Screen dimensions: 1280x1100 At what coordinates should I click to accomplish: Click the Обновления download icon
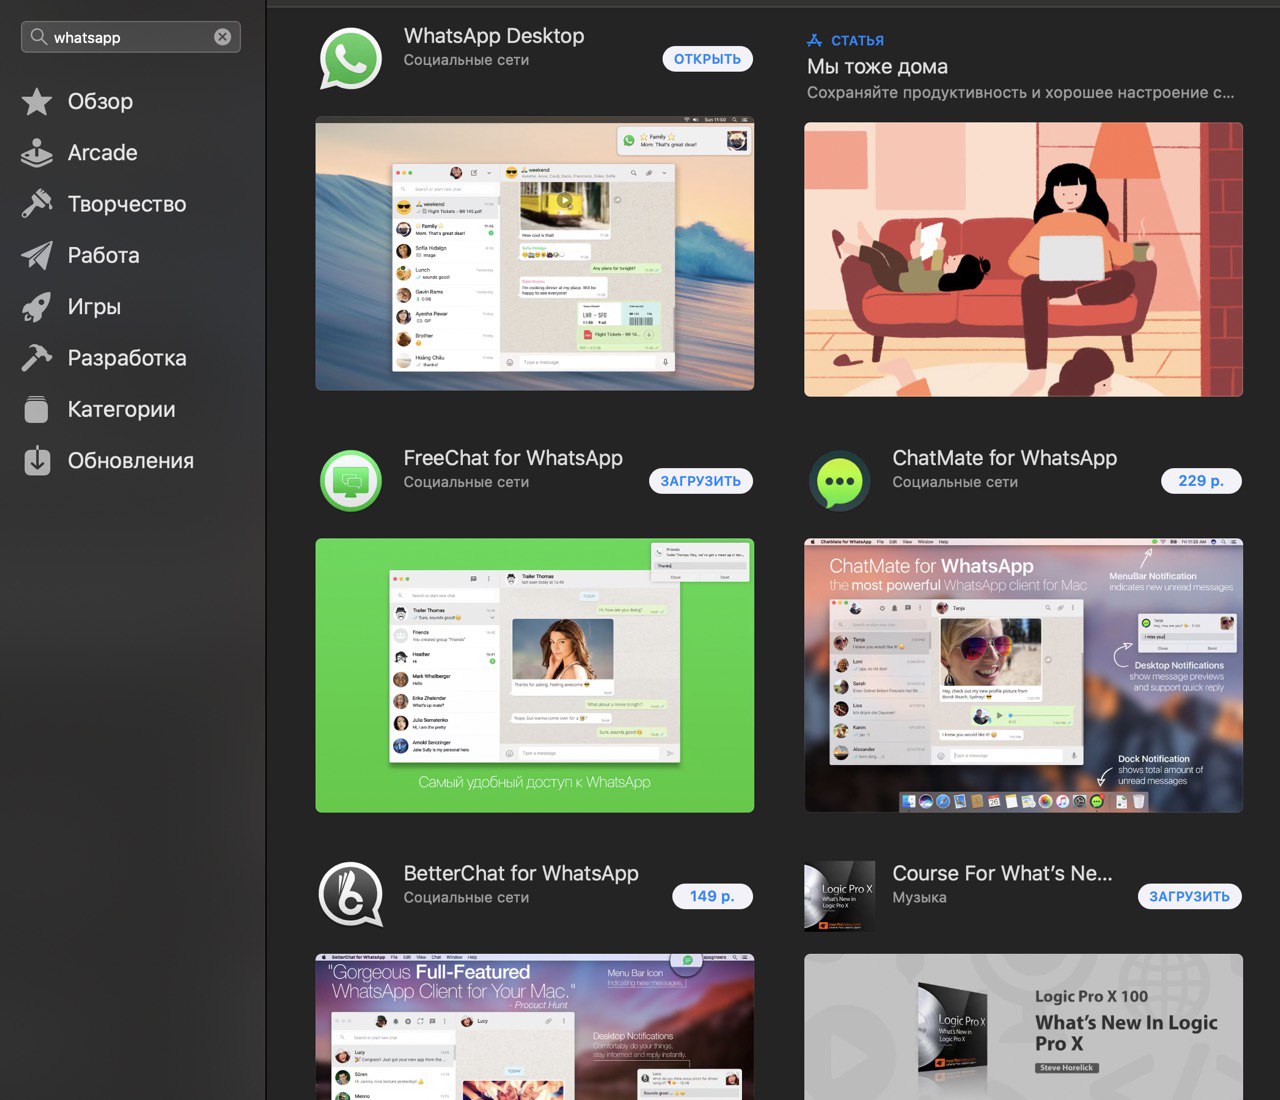click(37, 461)
